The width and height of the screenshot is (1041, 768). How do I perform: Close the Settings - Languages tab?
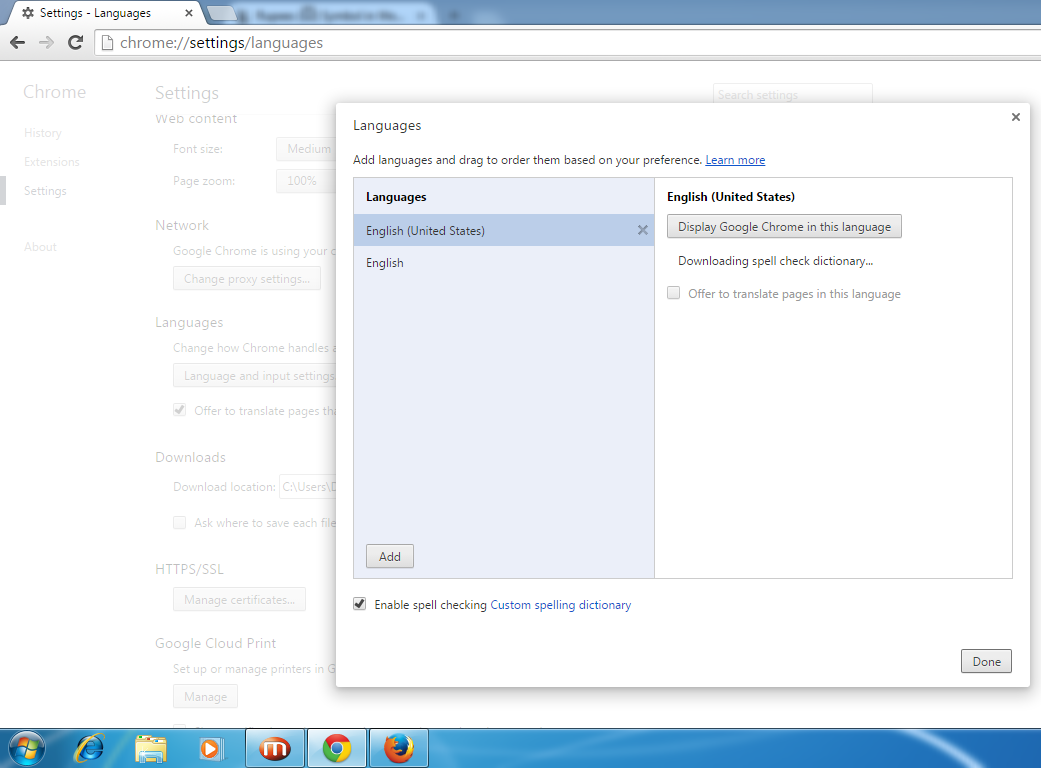[189, 13]
